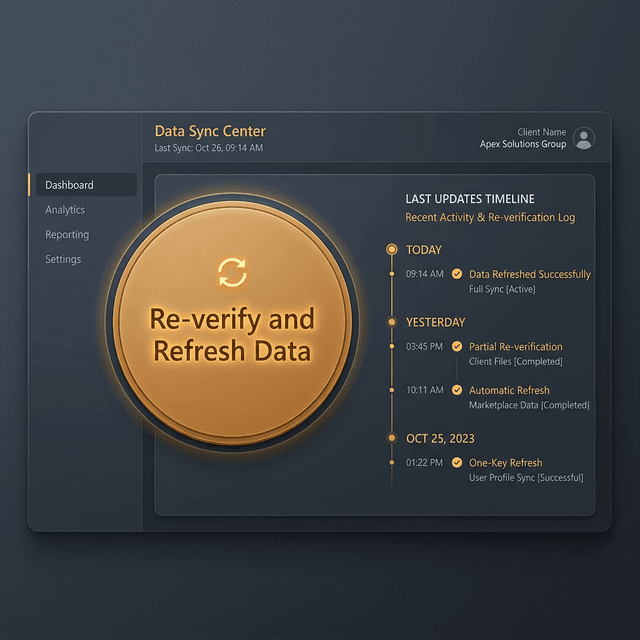Click the circular sync arrows icon
640x640 pixels.
click(x=232, y=271)
